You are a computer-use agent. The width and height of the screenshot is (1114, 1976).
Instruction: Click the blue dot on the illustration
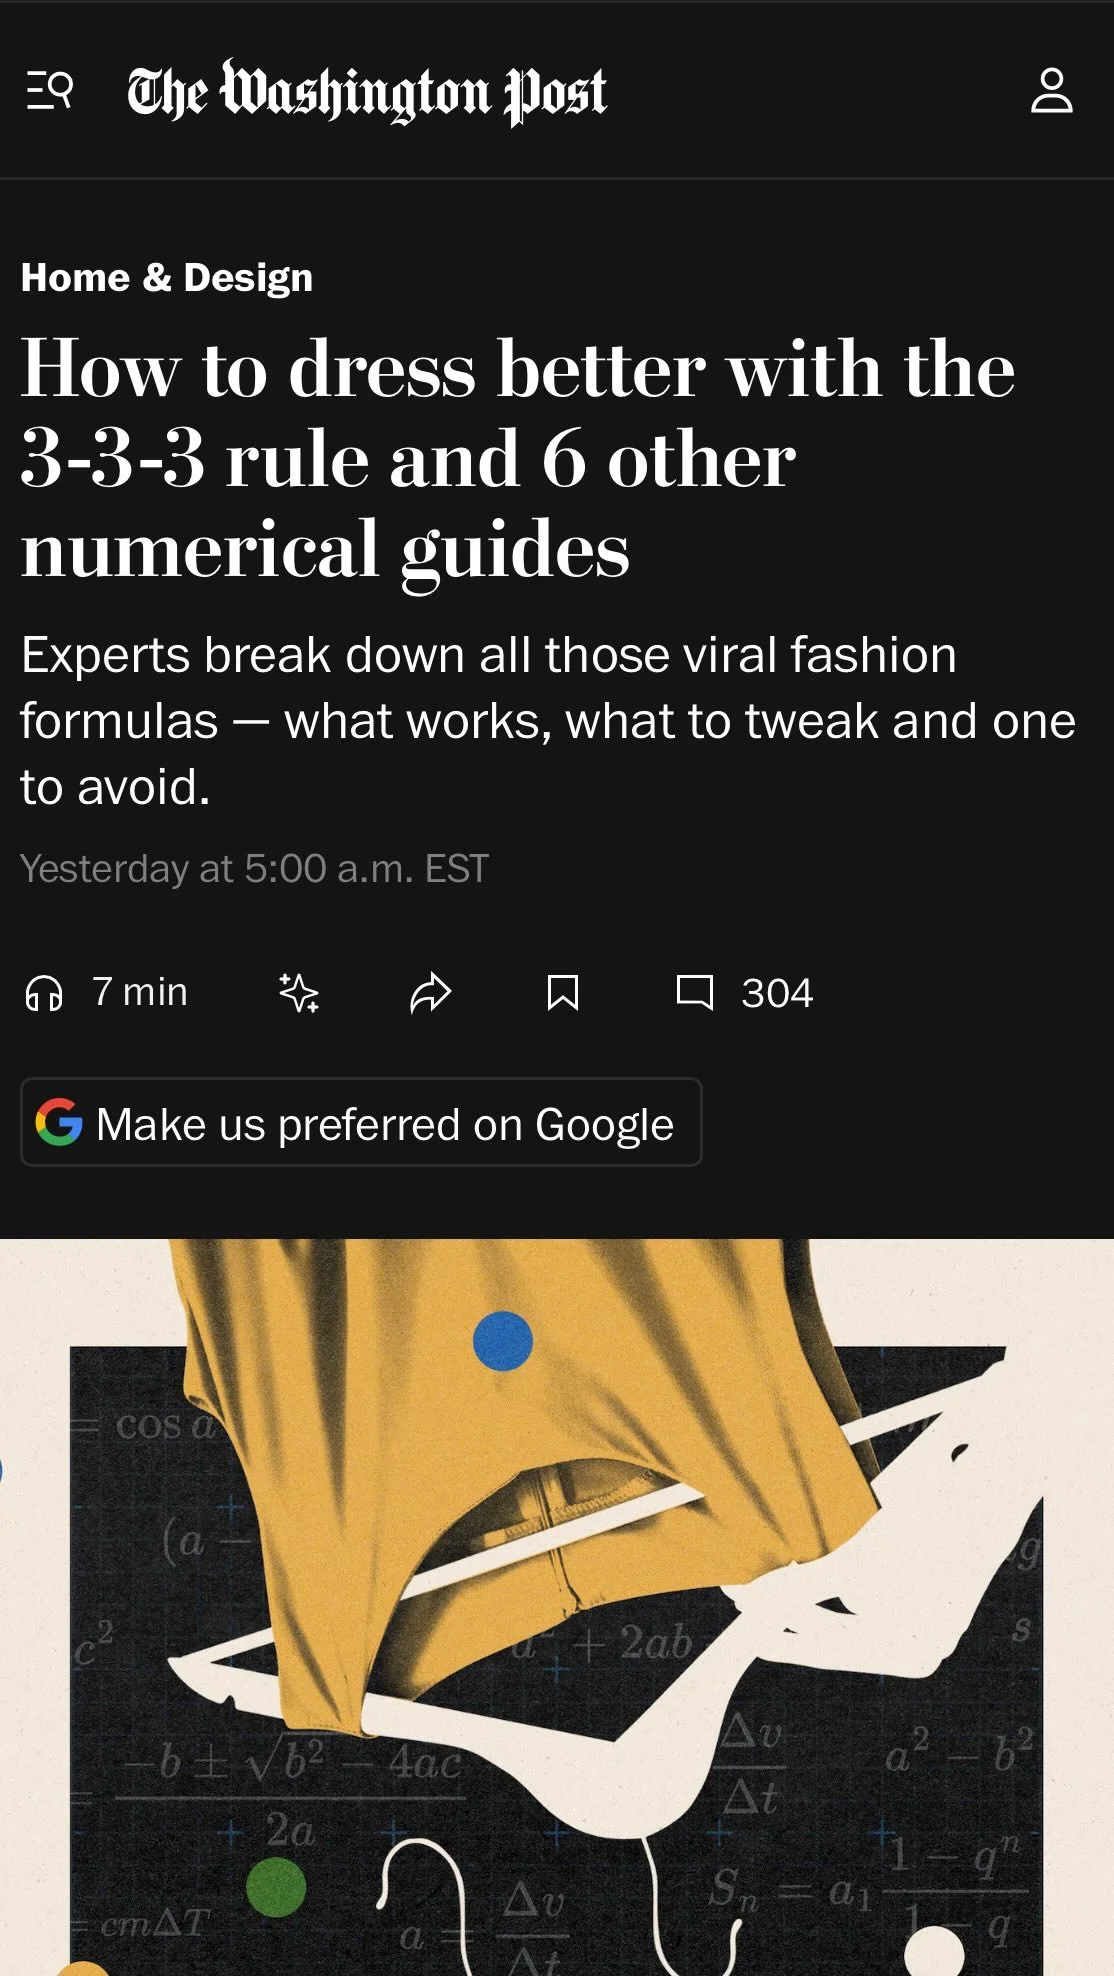tap(503, 1340)
